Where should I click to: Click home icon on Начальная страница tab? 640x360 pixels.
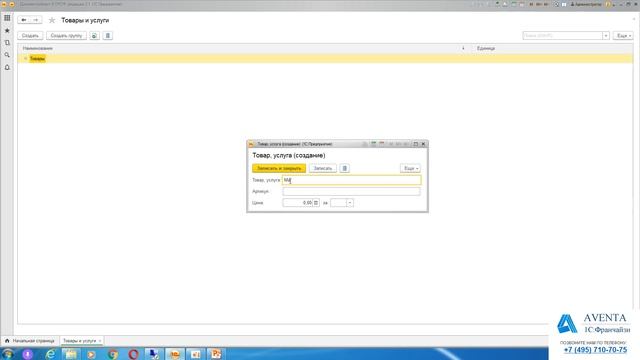7,340
